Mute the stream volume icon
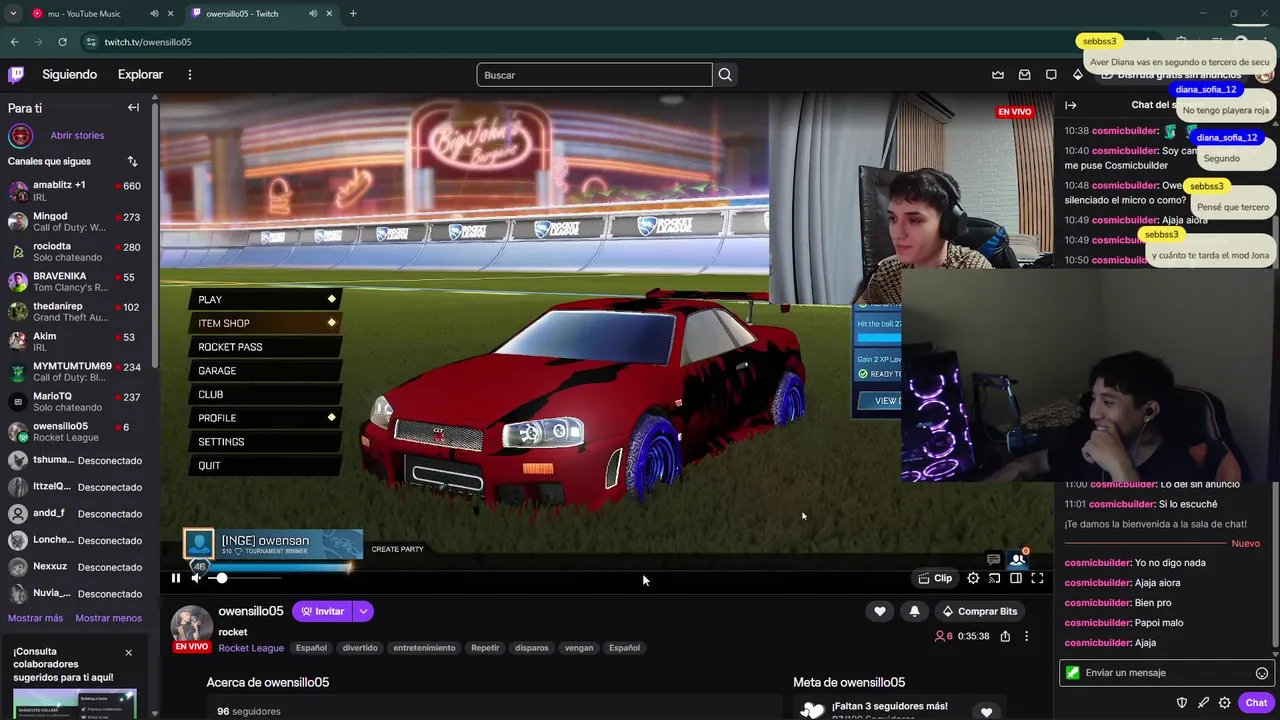 coord(197,578)
